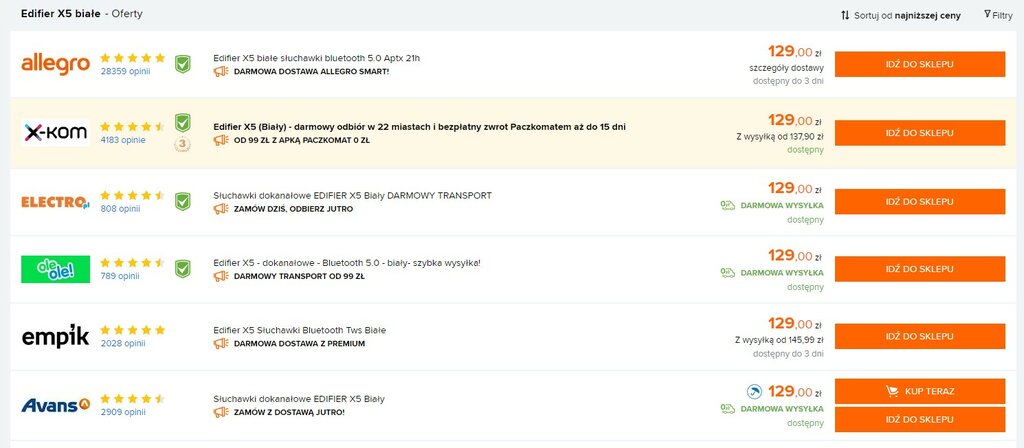The image size is (1024, 448).
Task: Open the 28359 opinii reviews link
Action: [125, 71]
